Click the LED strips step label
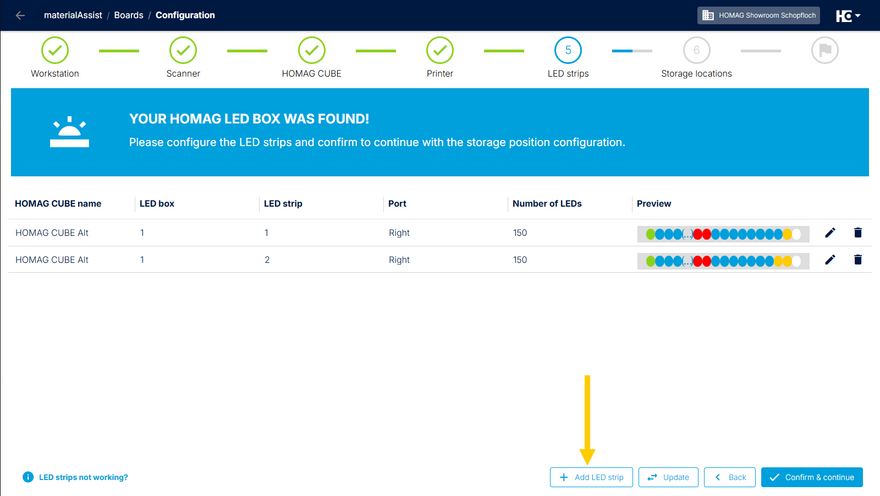 [568, 74]
